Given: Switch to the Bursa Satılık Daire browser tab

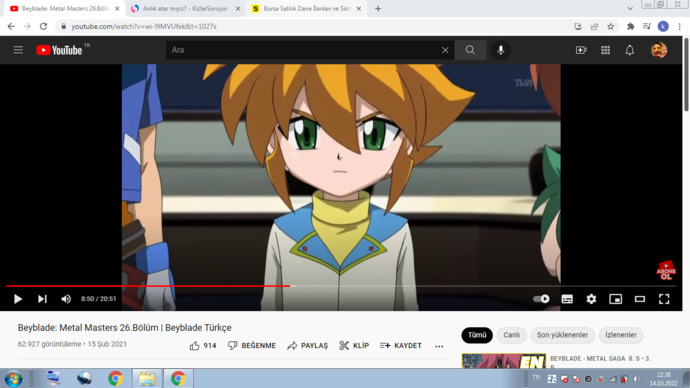Looking at the screenshot, I should [306, 8].
